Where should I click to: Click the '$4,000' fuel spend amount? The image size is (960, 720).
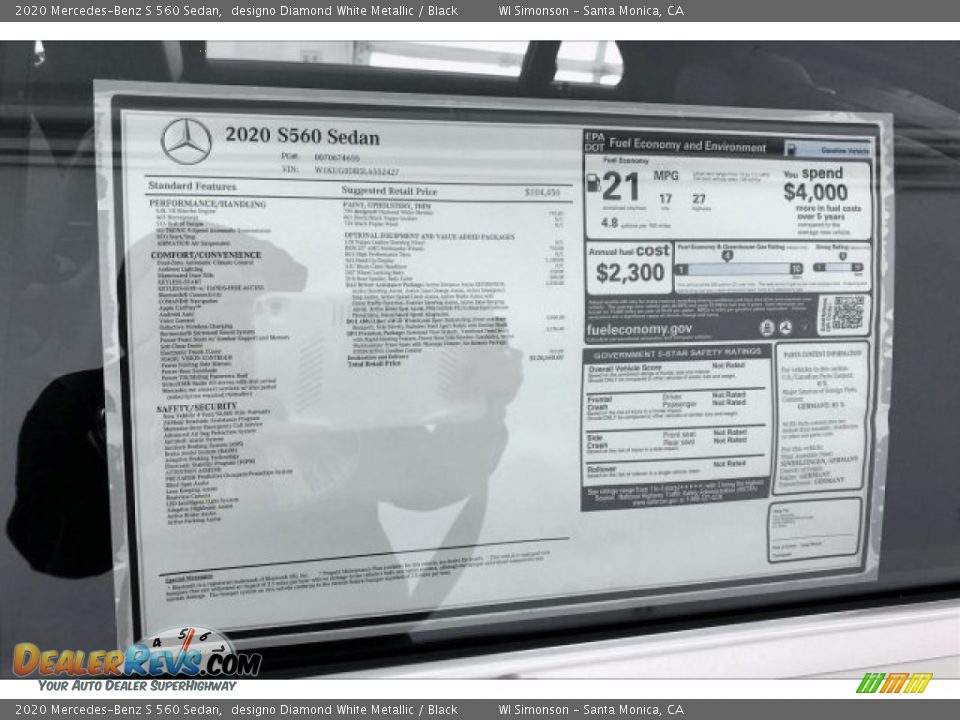816,192
